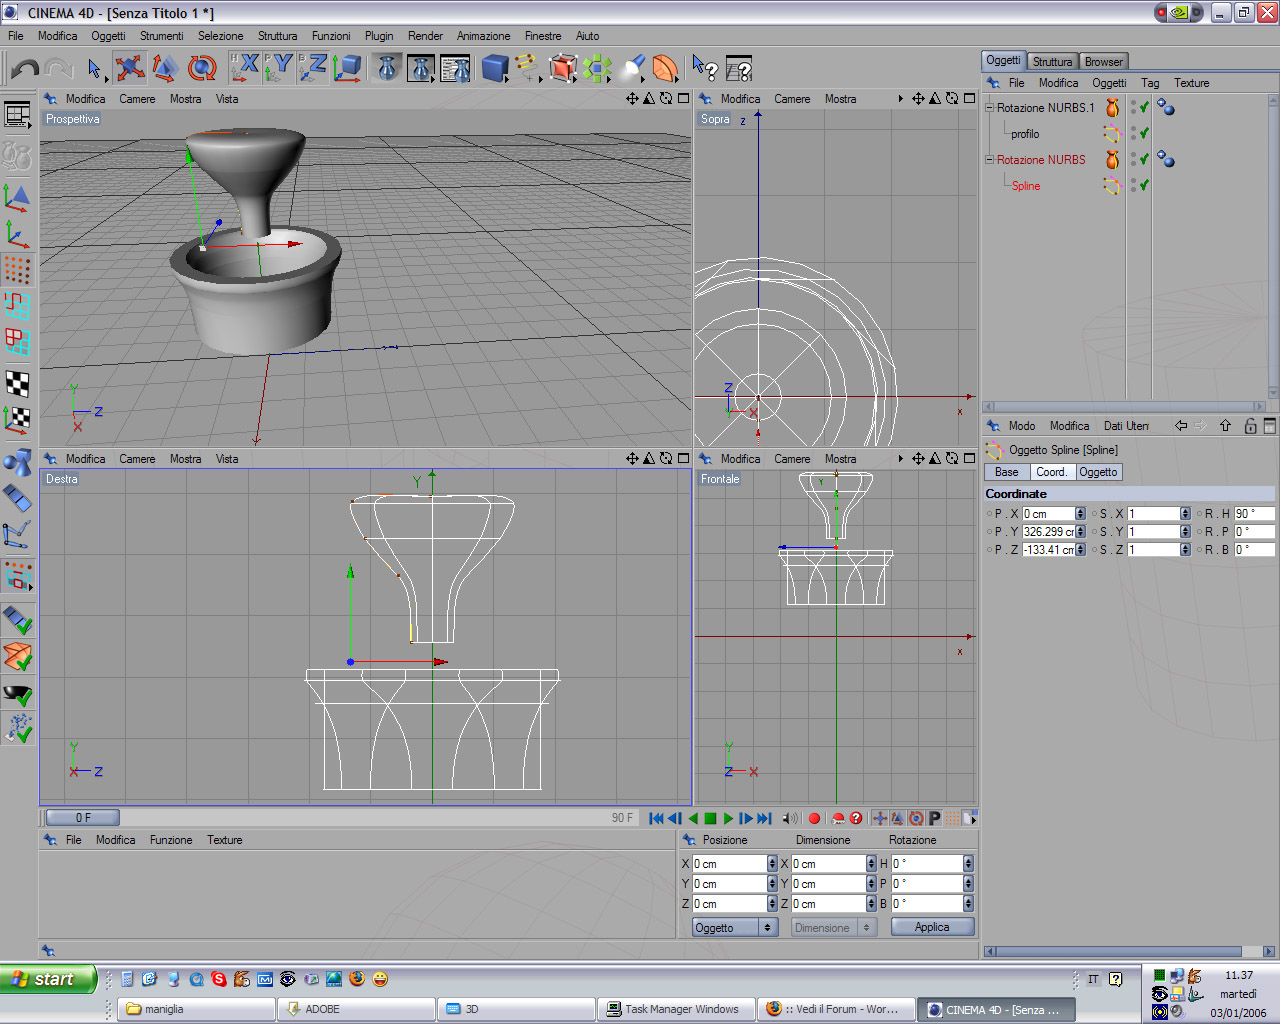
Task: Click the timeline frame slider at 0 F
Action: (x=83, y=818)
